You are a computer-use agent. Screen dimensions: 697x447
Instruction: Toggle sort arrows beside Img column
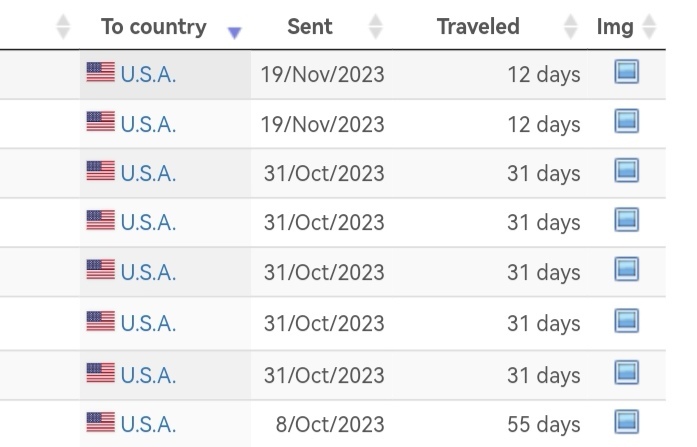point(649,26)
